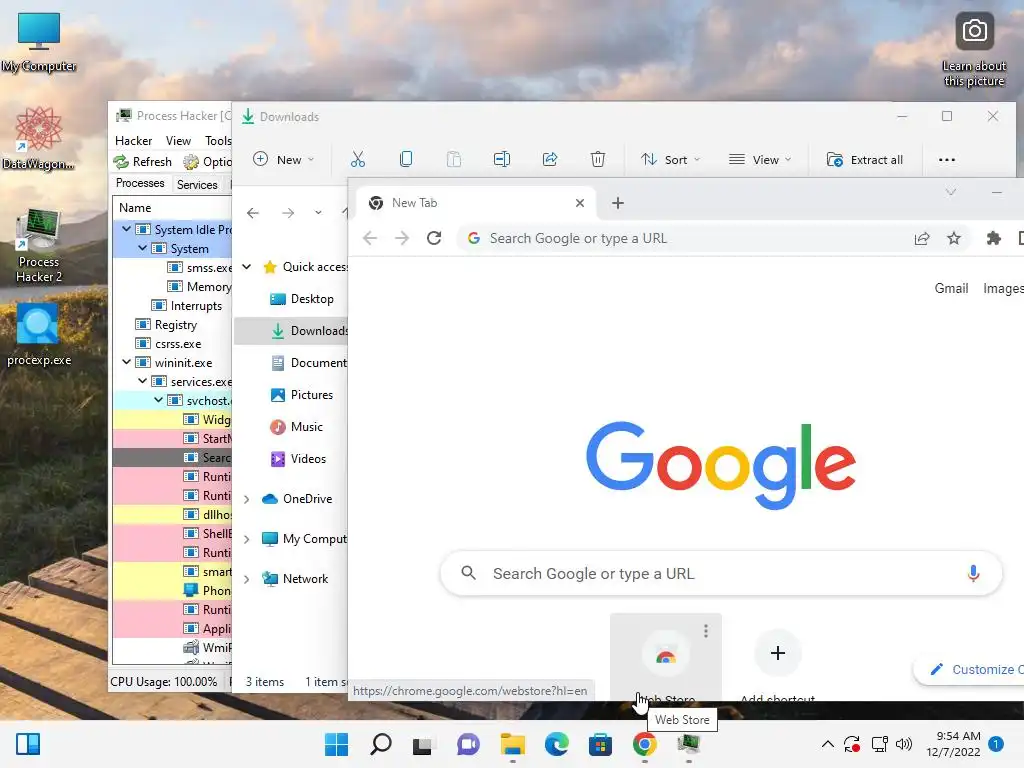Open the Sort dropdown in Downloads
This screenshot has height=768, width=1024.
tap(670, 159)
